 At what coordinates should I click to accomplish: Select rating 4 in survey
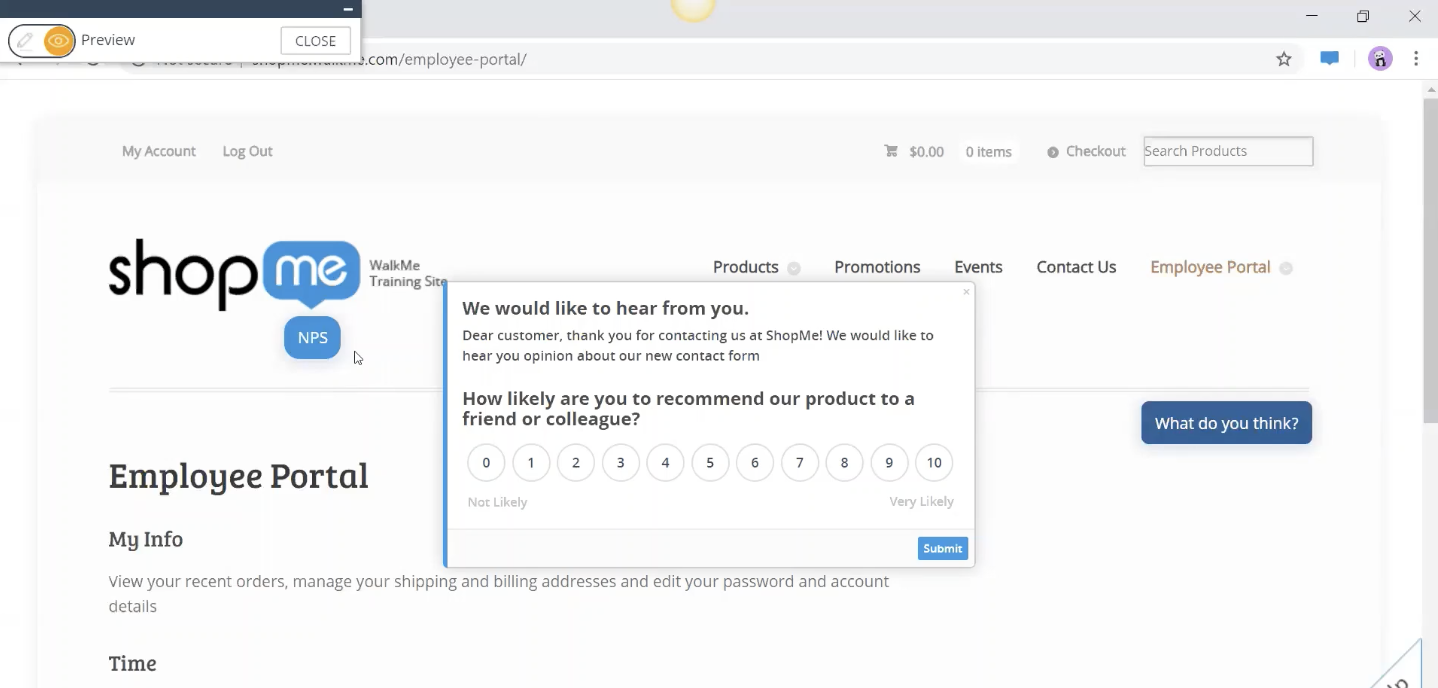point(665,462)
